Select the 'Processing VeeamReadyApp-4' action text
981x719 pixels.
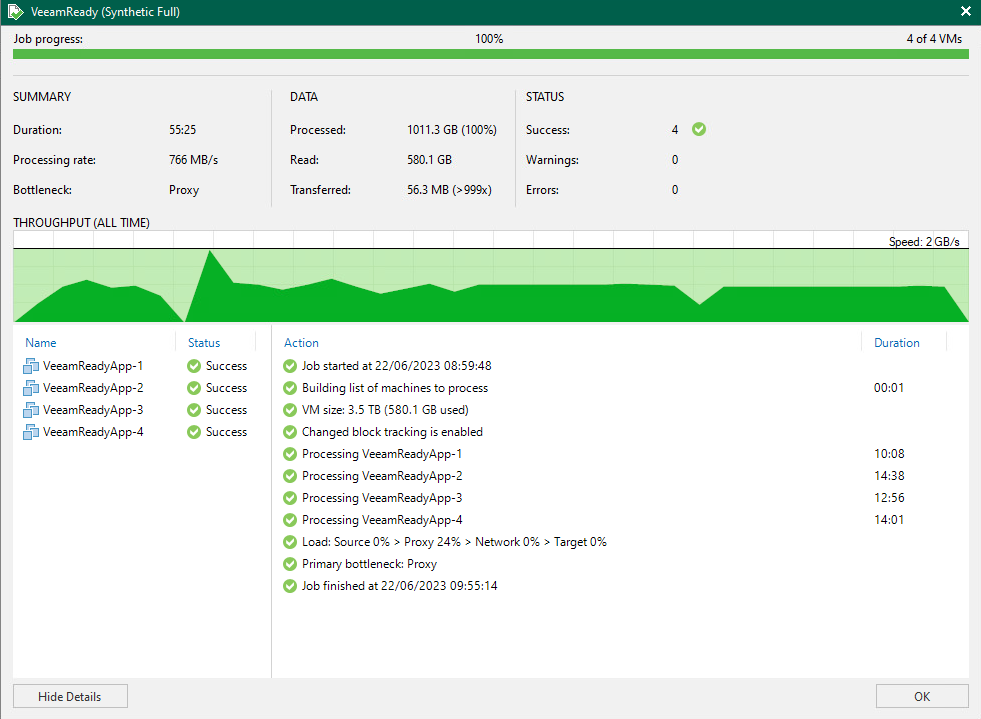pos(382,520)
